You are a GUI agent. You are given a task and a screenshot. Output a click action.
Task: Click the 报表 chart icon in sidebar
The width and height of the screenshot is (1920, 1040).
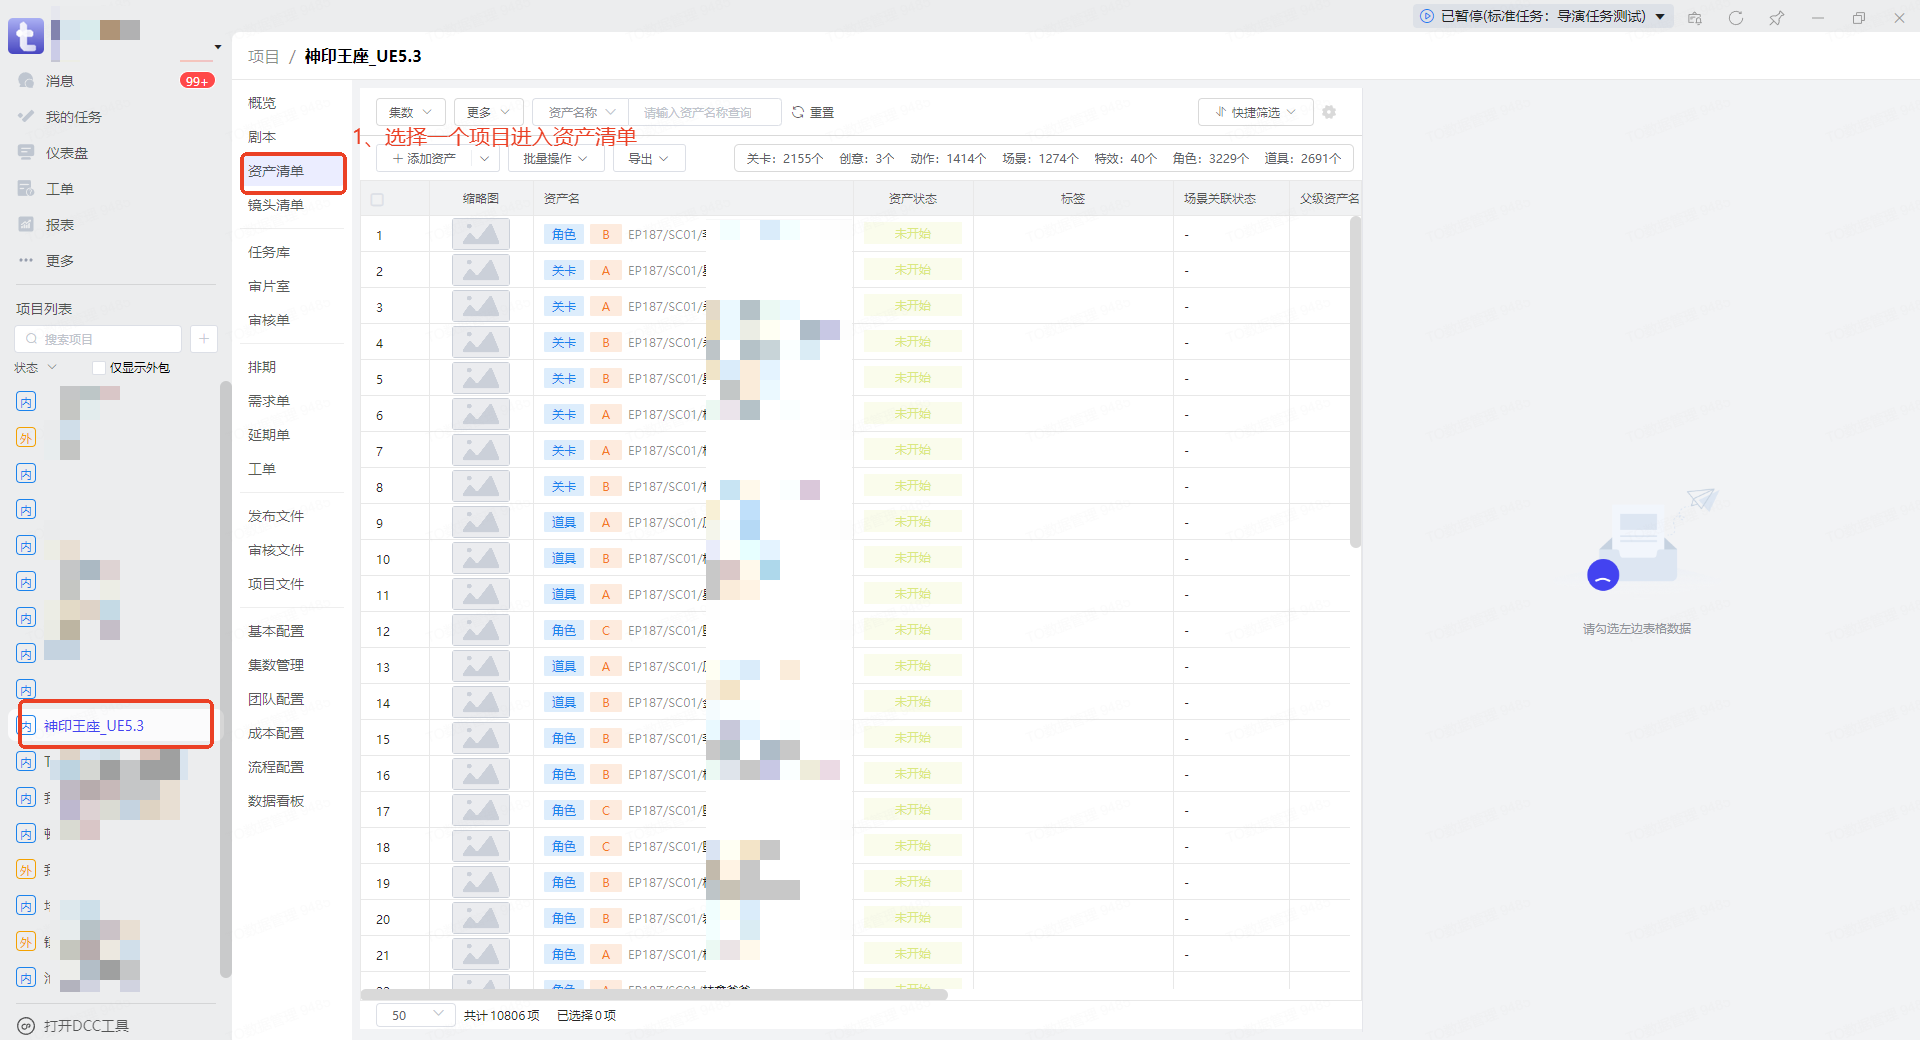click(x=26, y=224)
